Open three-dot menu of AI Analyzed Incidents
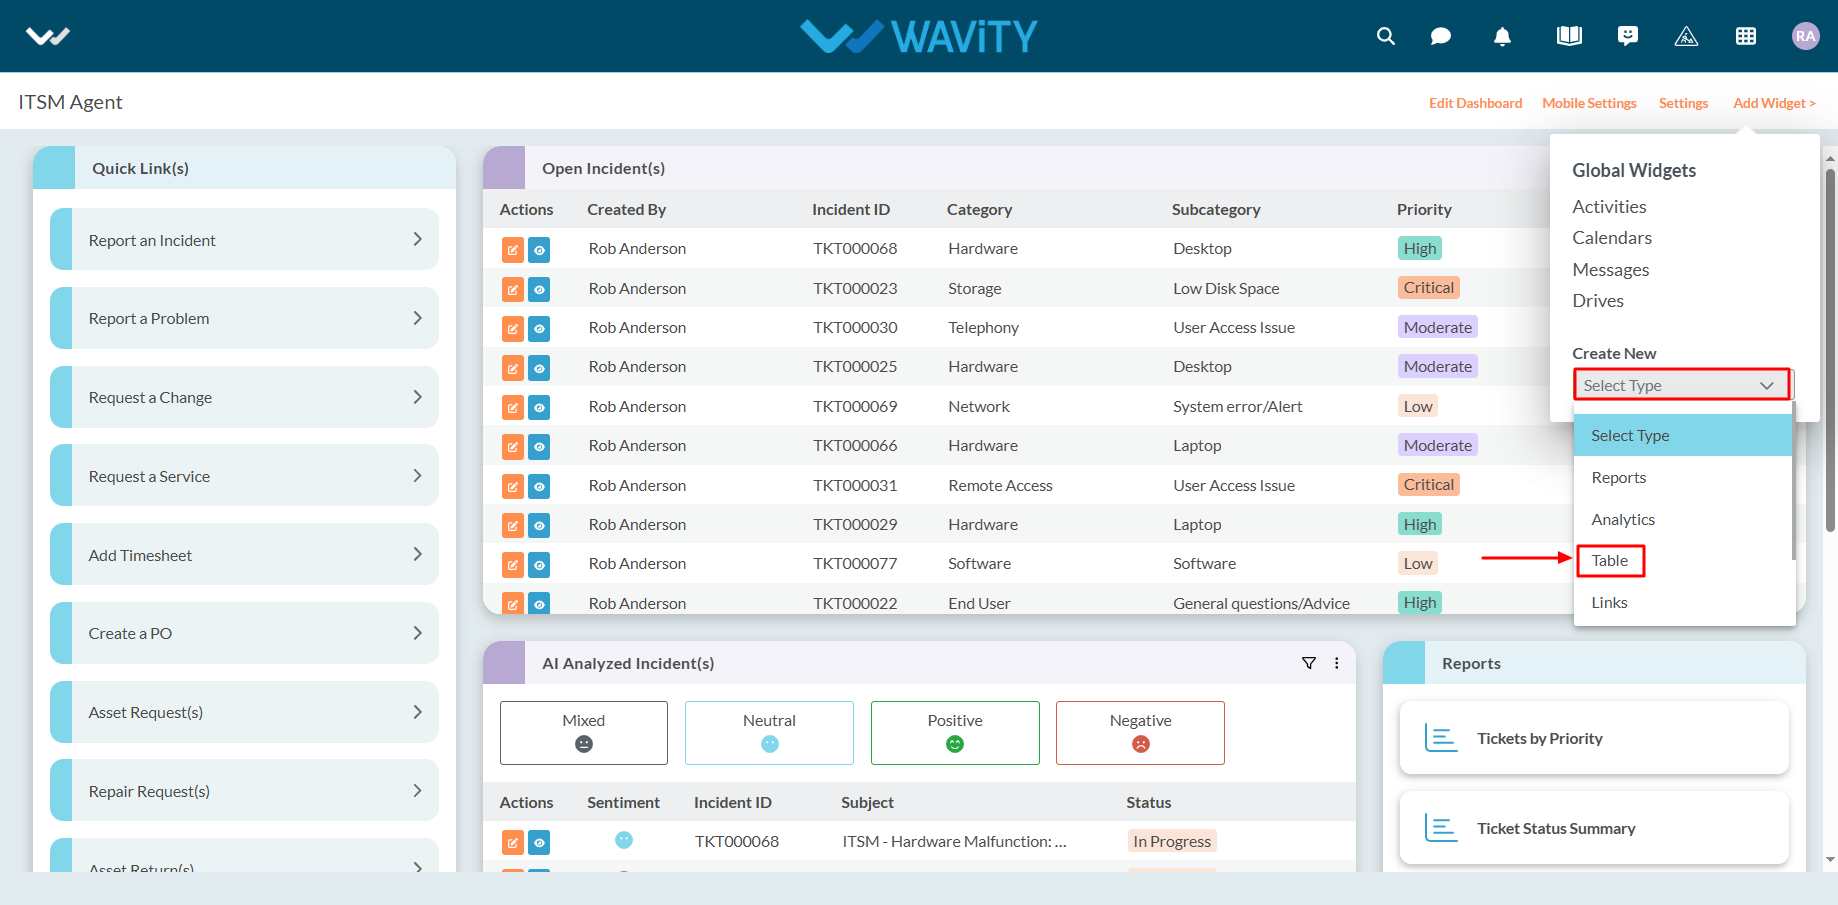 coord(1337,663)
